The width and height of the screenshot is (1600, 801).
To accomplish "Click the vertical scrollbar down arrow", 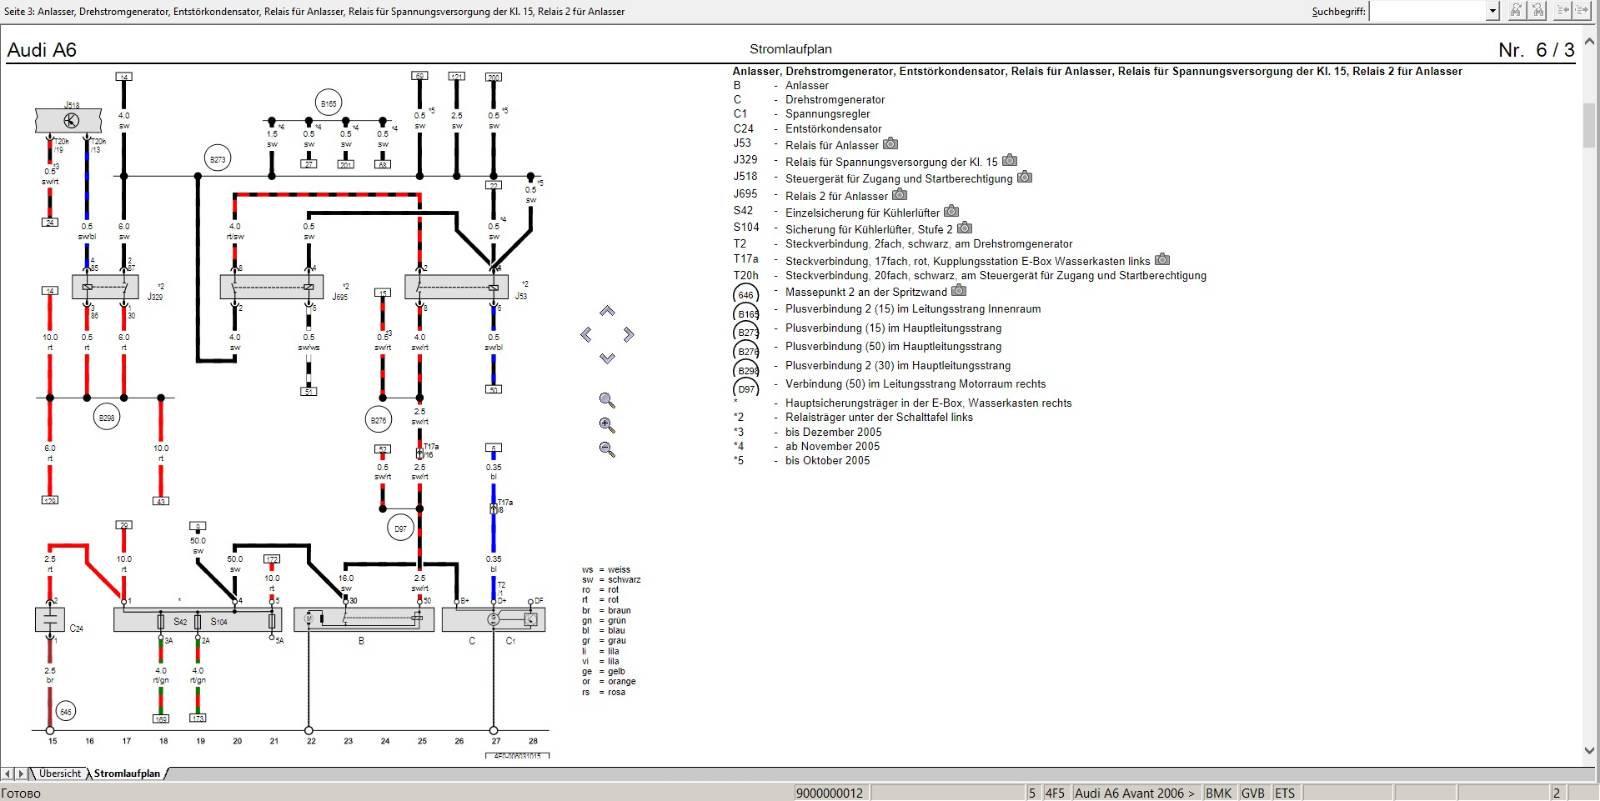I will tap(1589, 750).
